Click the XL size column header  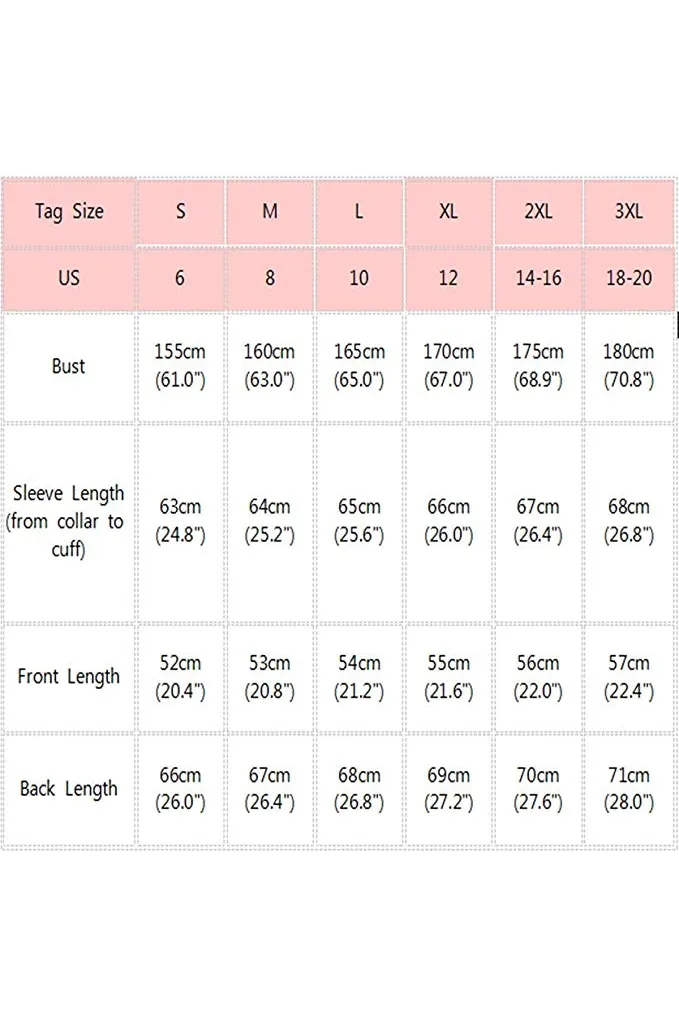[x=448, y=212]
